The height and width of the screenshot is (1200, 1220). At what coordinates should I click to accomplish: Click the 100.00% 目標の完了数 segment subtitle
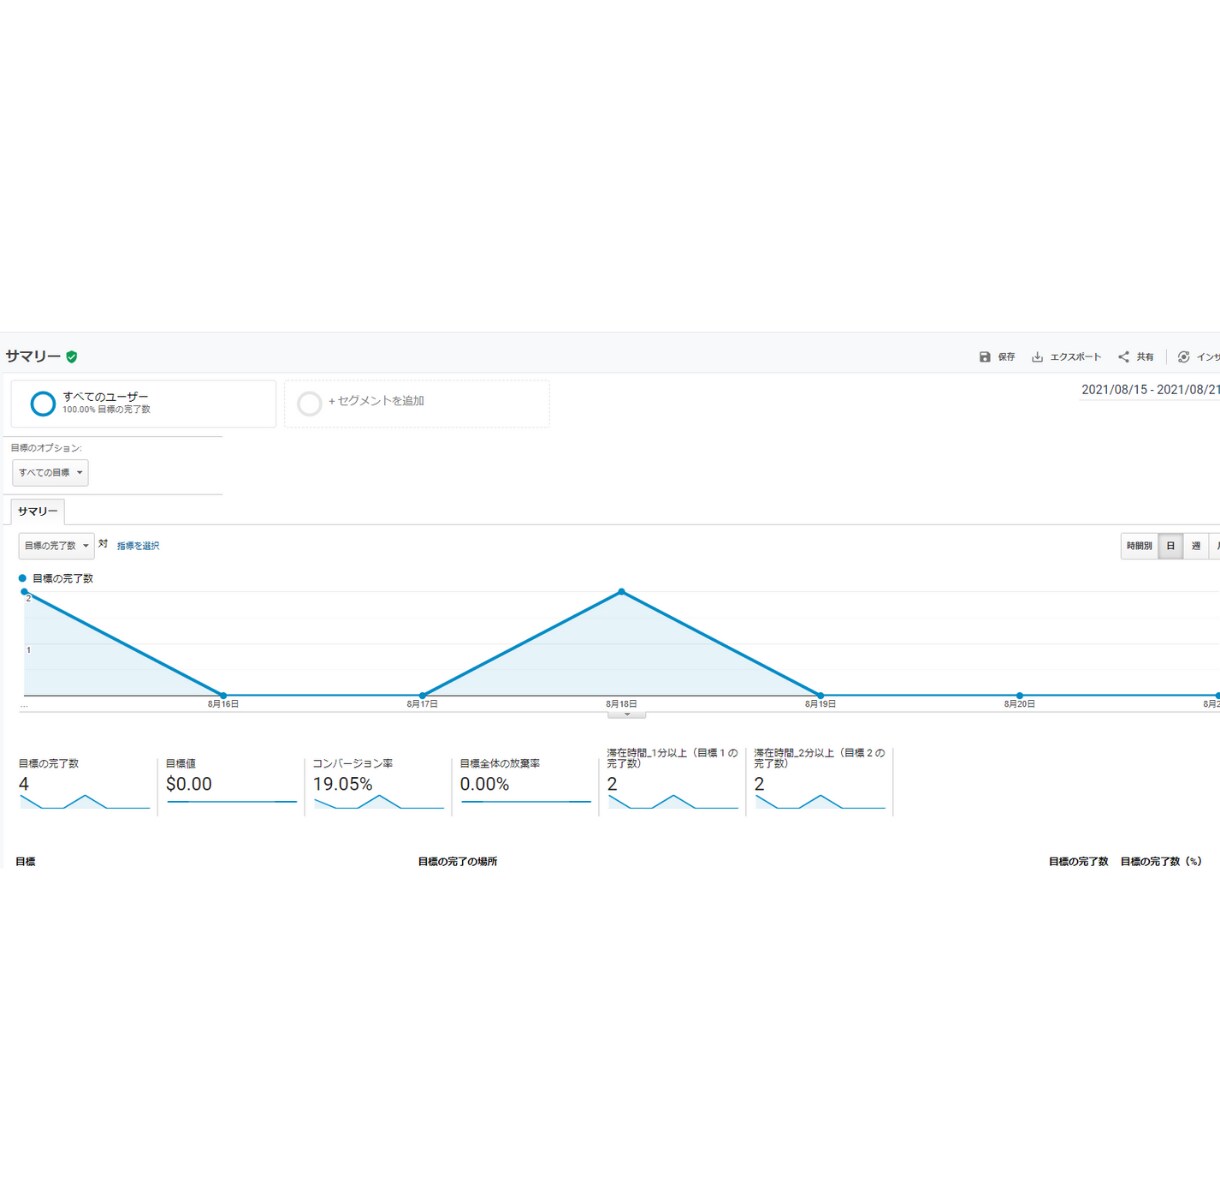pos(106,410)
